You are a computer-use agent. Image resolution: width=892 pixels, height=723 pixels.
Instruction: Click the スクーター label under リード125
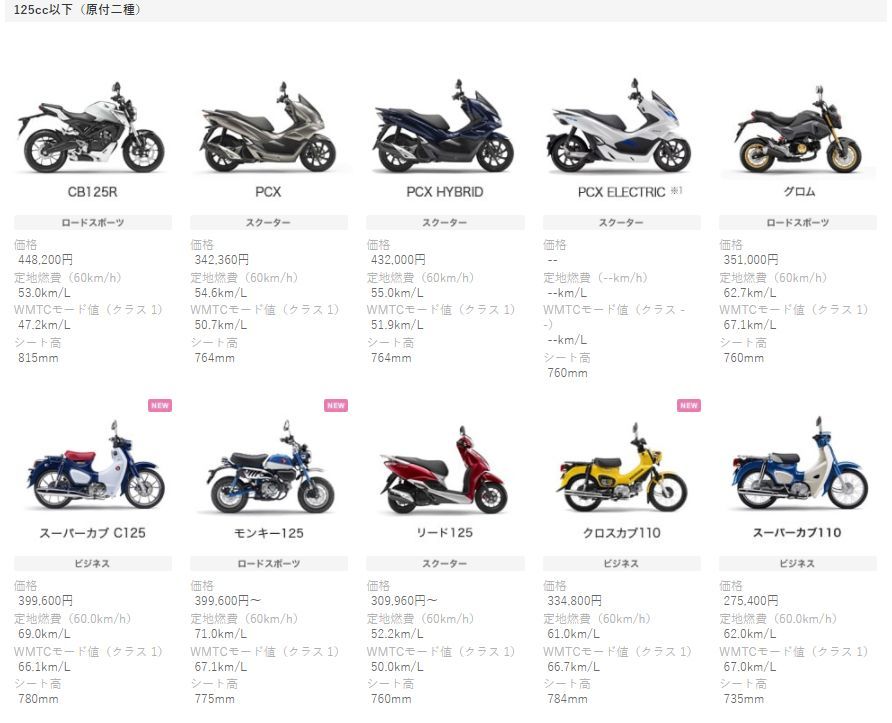[x=445, y=563]
